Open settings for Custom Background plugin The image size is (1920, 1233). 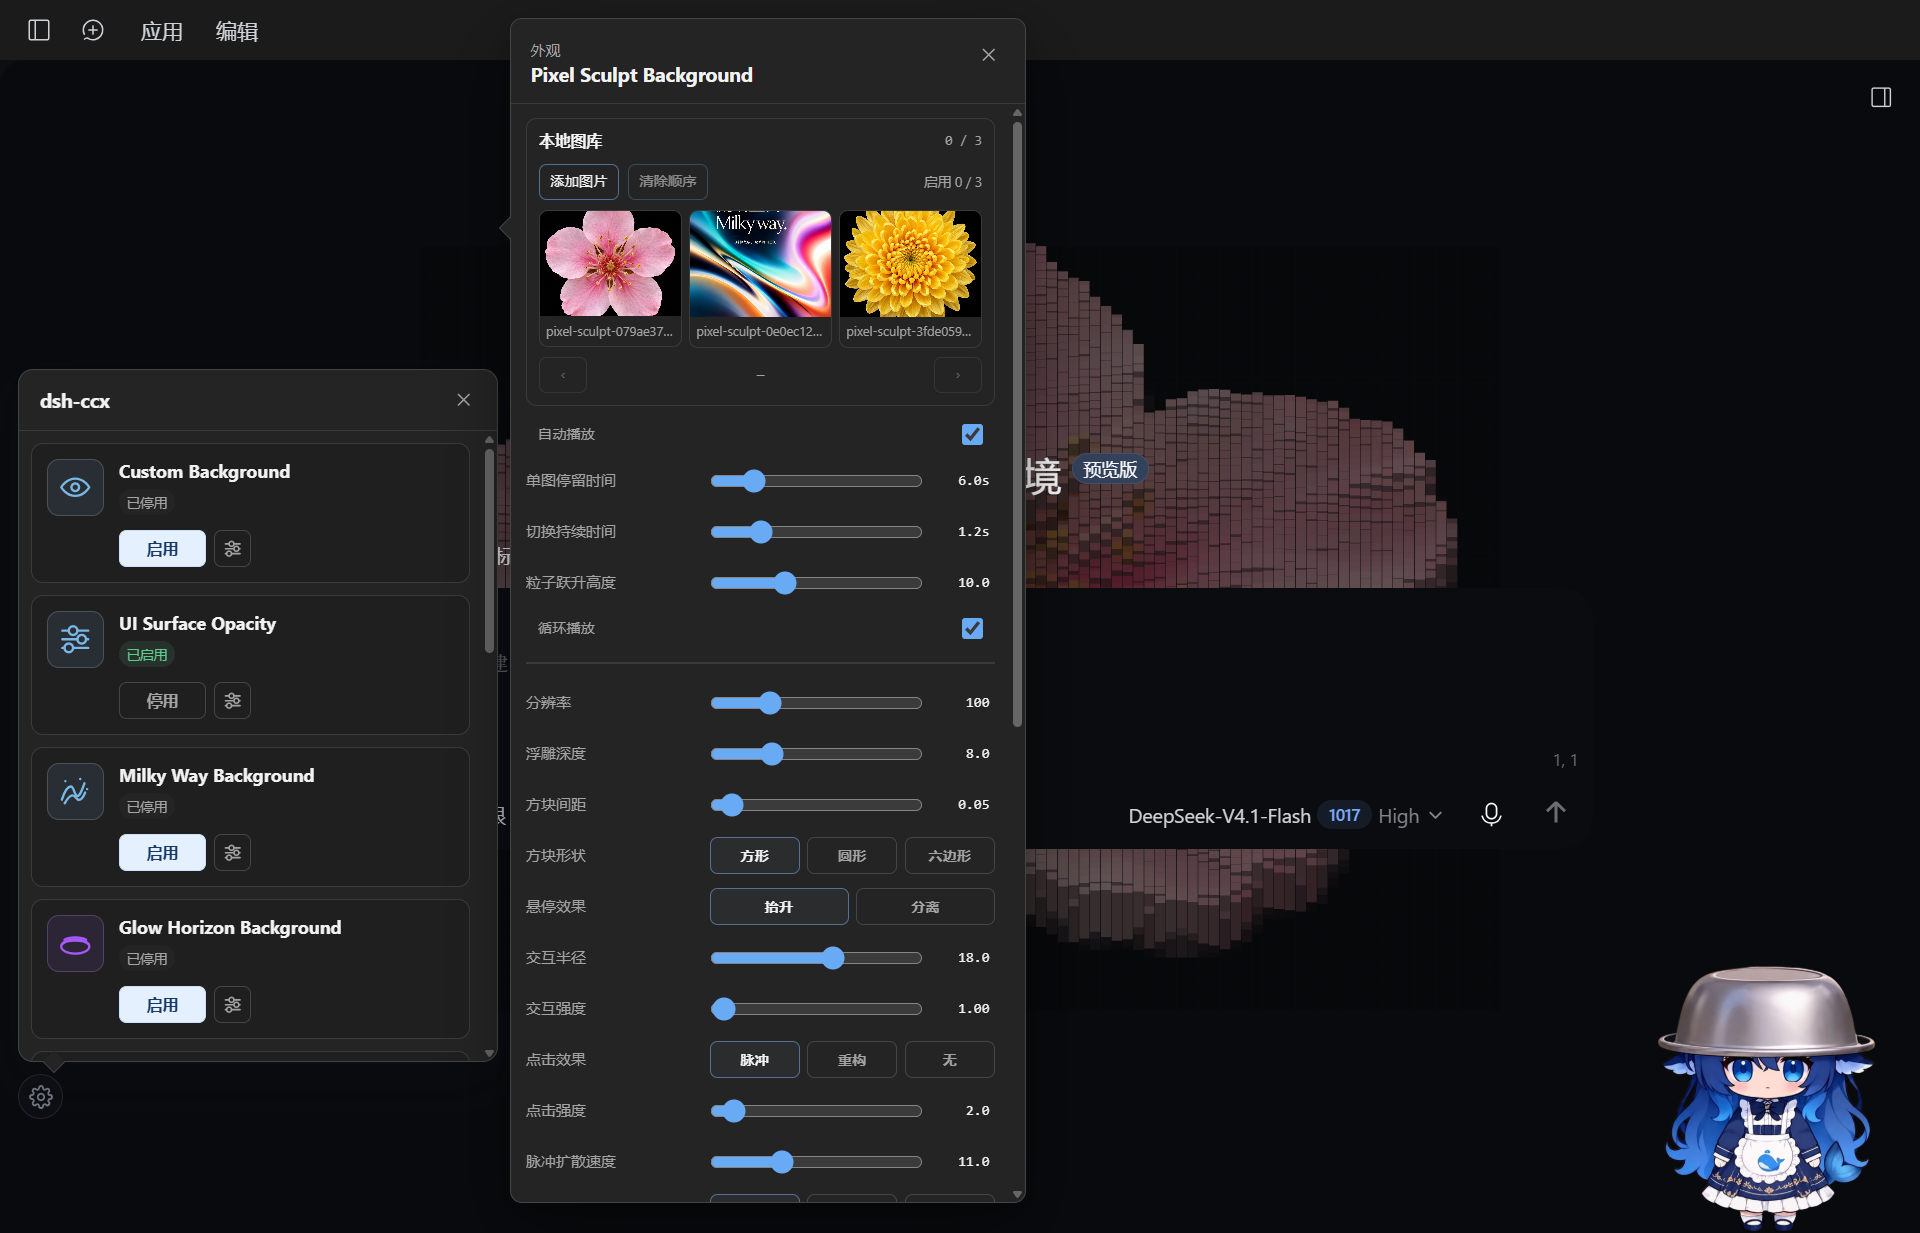[x=233, y=548]
